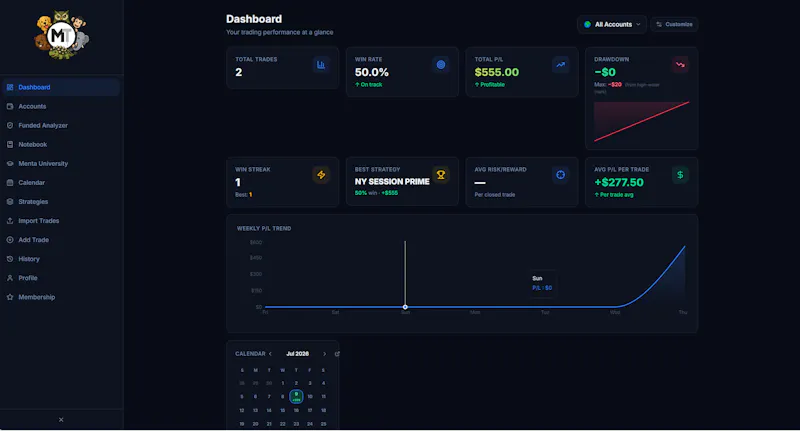Click the Dashboard grid icon in sidebar
This screenshot has width=800, height=431.
pos(10,87)
